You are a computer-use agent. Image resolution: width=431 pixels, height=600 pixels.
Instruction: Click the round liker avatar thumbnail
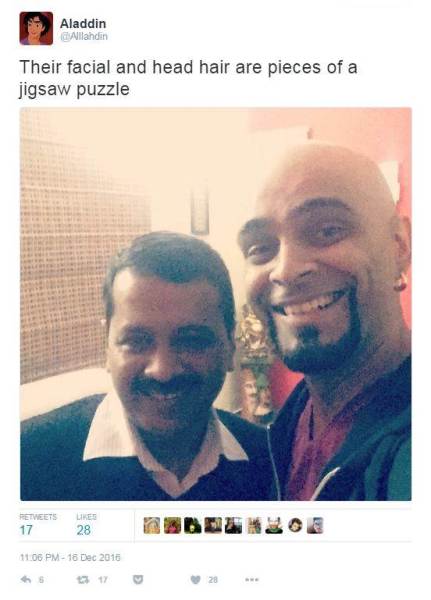tap(295, 526)
